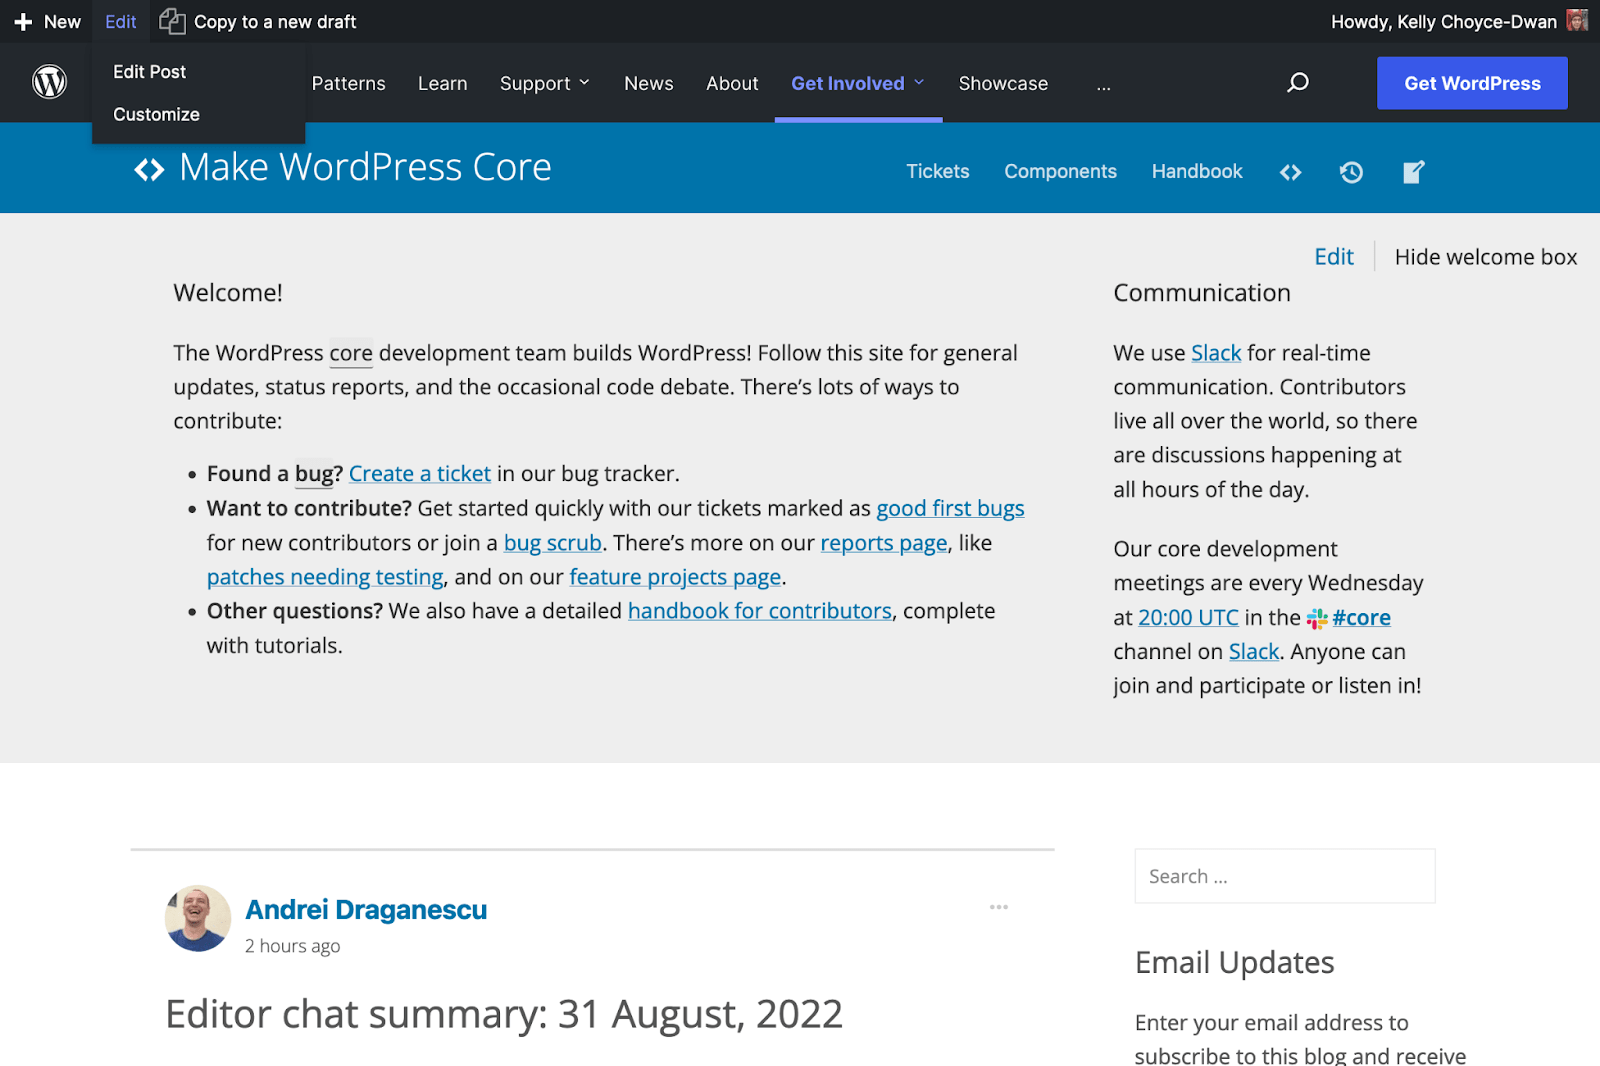The image size is (1600, 1066).
Task: Open search with the magnifier icon
Action: 1298,83
